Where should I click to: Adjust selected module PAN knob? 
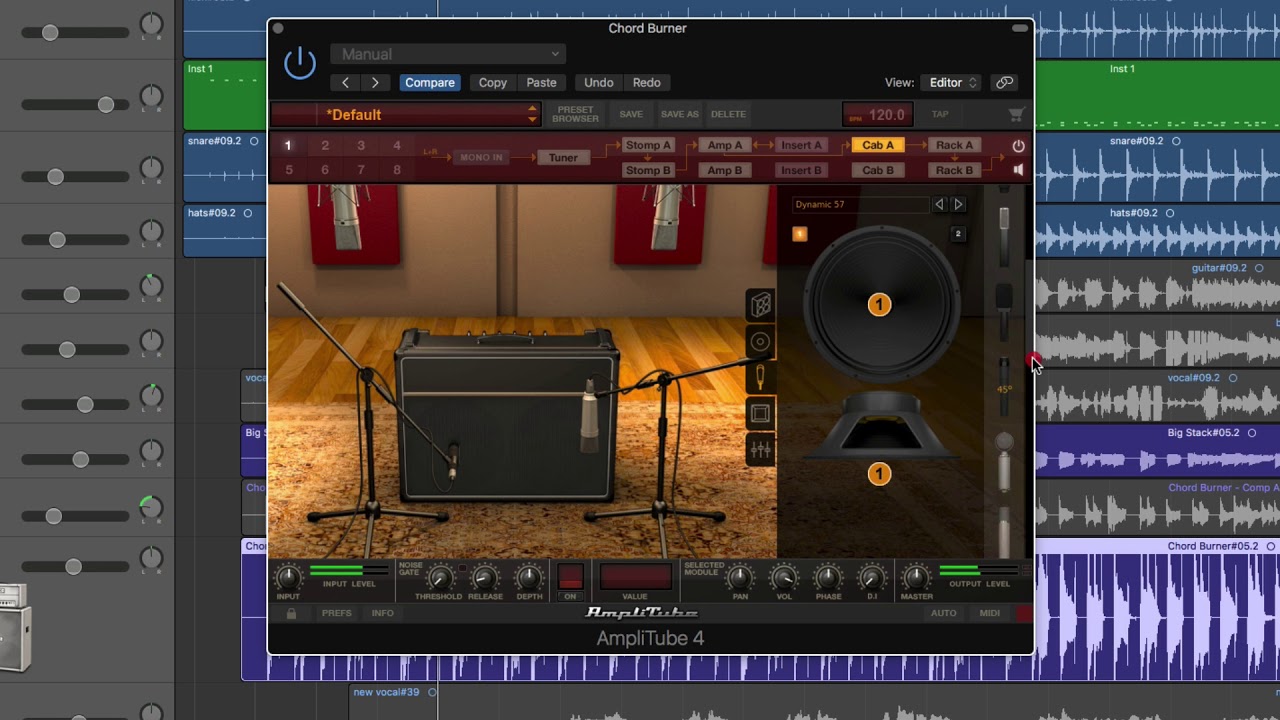(740, 577)
